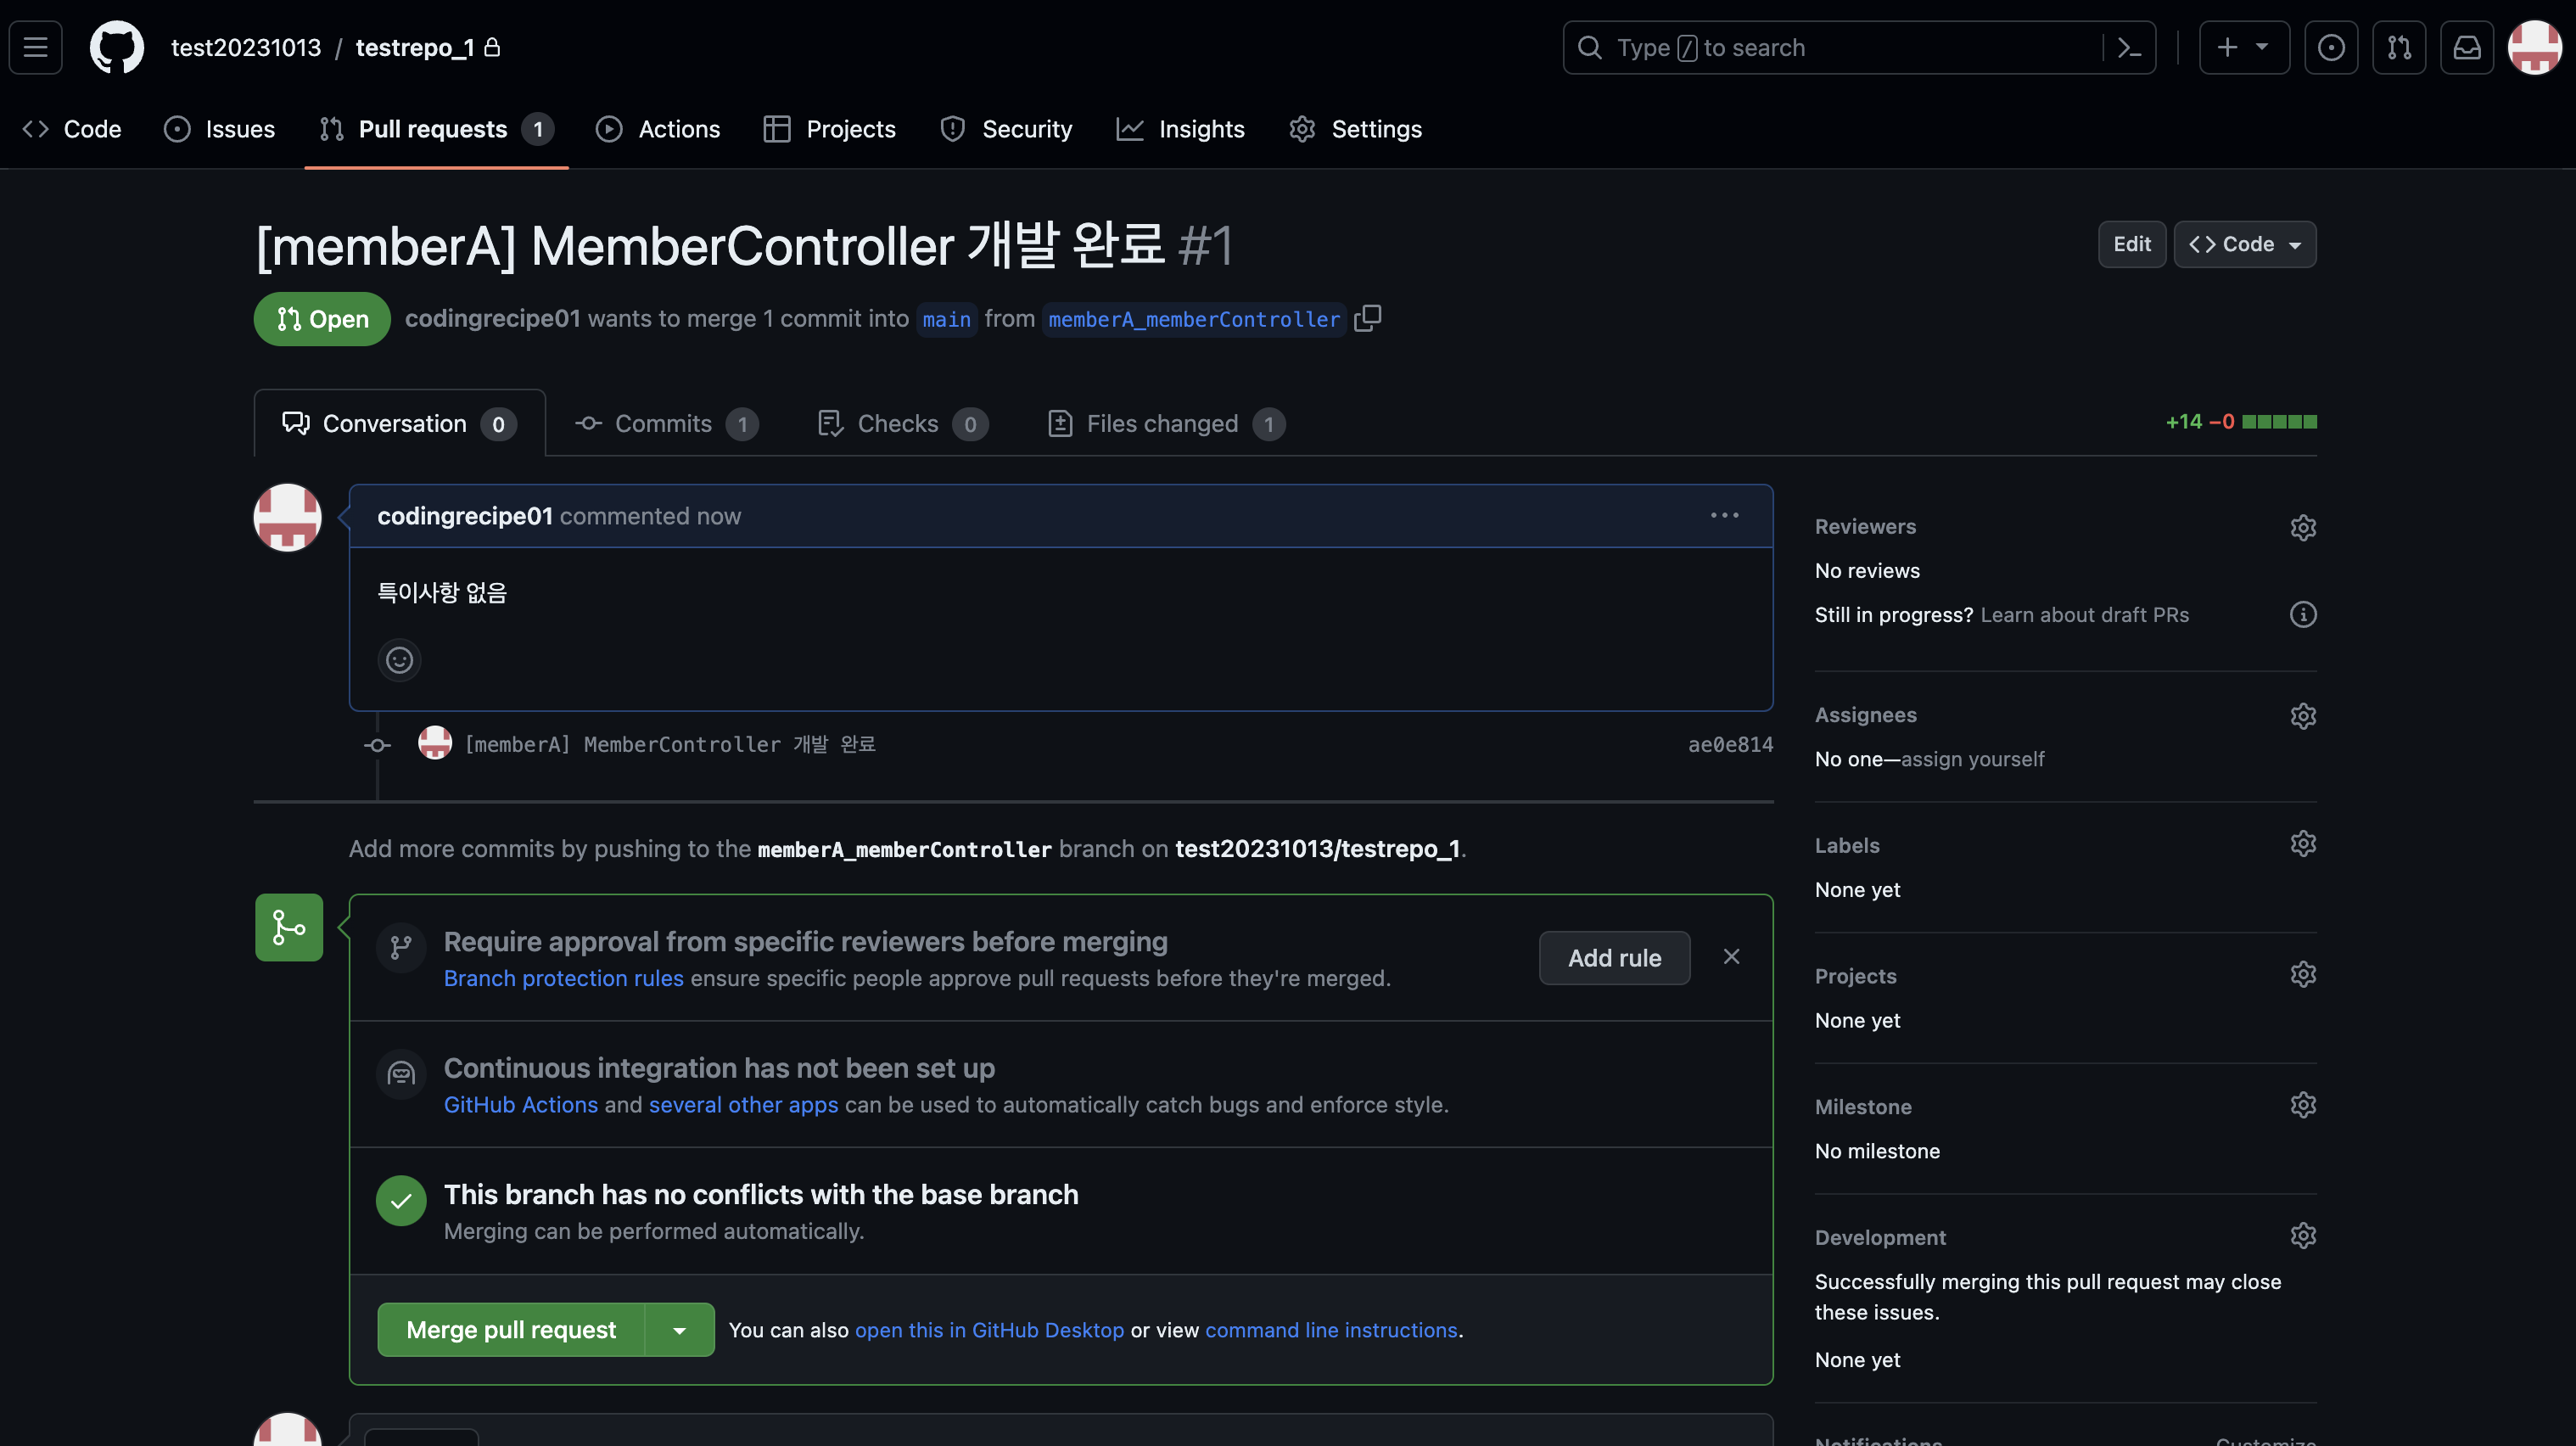Click the Merge pull request button
The height and width of the screenshot is (1446, 2576).
tap(510, 1330)
